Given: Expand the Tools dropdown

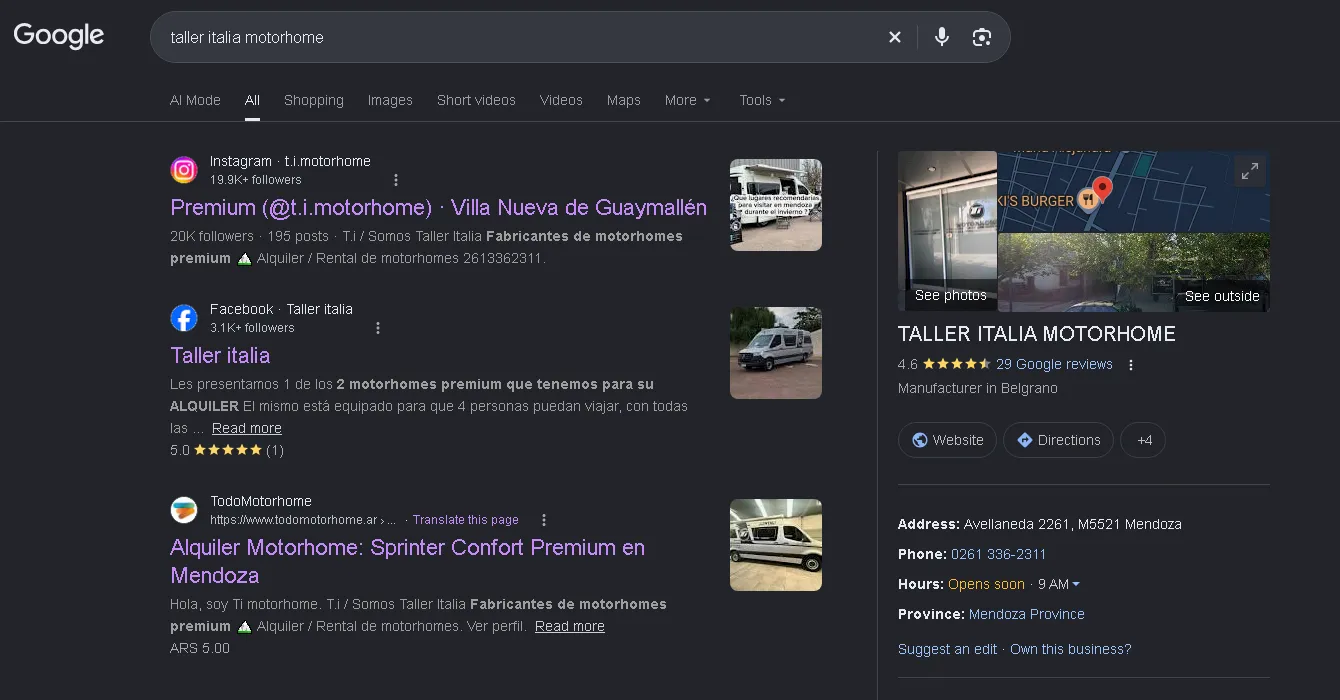Looking at the screenshot, I should (x=762, y=100).
